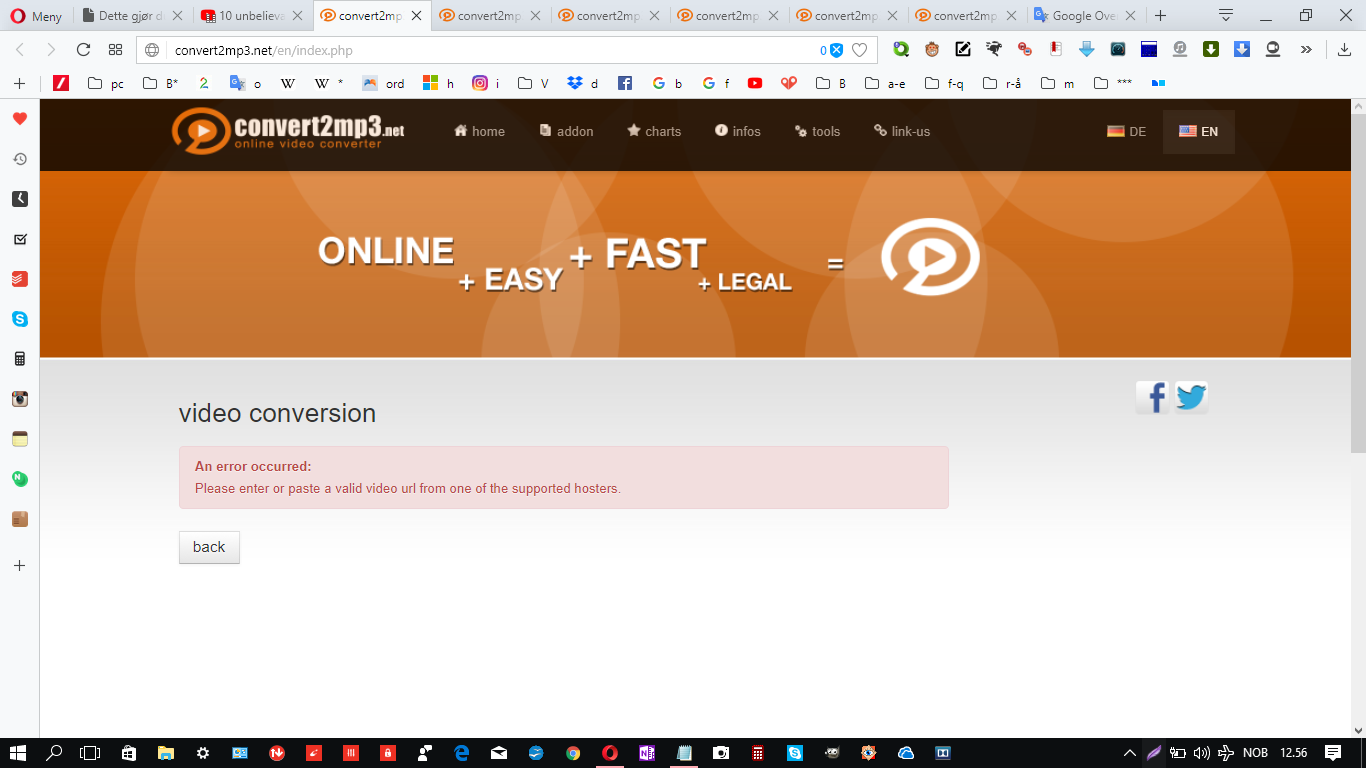Open the tools menu item
The image size is (1366, 768).
(x=817, y=131)
